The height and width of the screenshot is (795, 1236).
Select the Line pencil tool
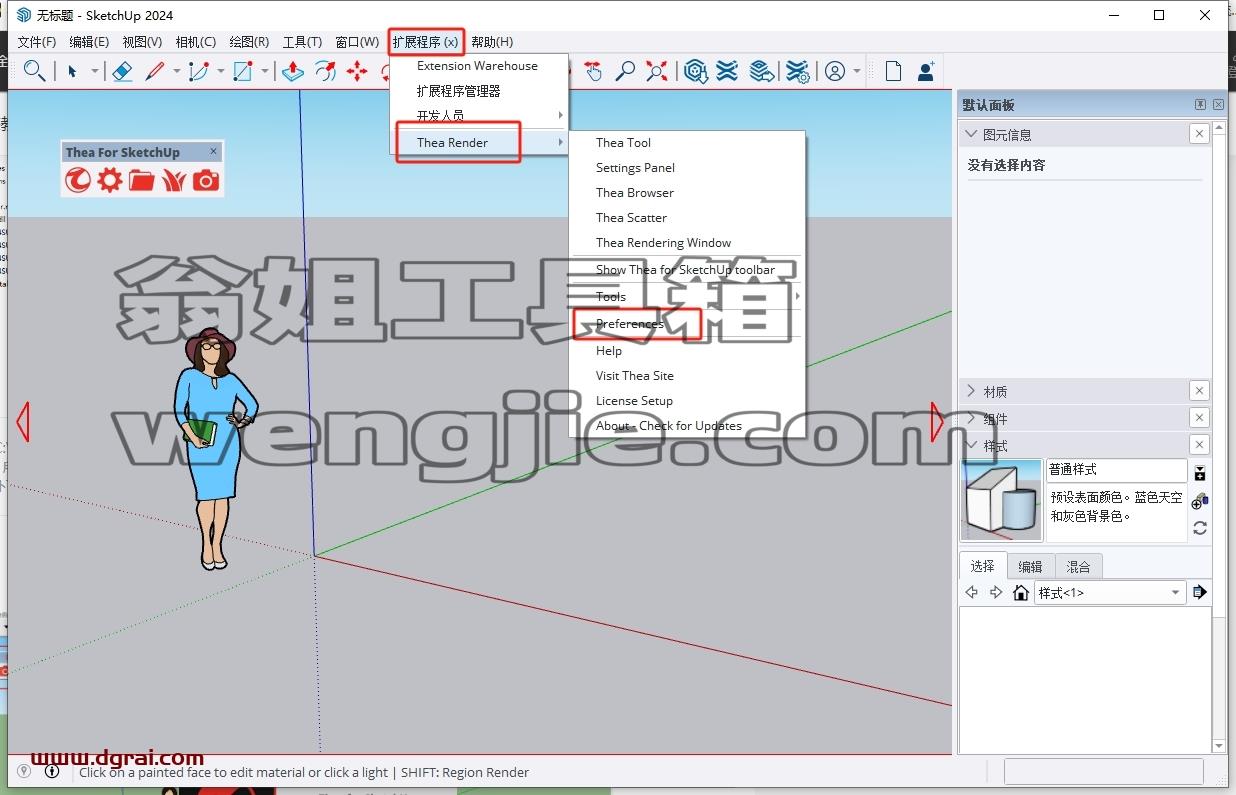click(x=154, y=71)
